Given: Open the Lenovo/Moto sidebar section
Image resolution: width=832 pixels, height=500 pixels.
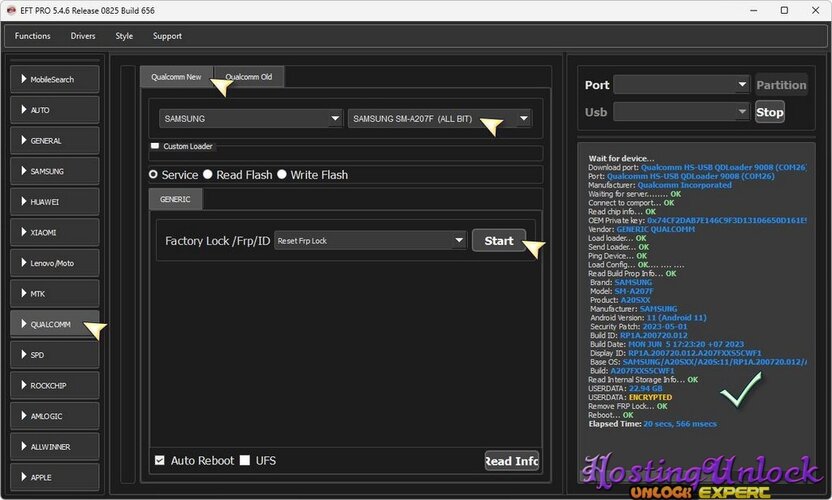Looking at the screenshot, I should [54, 263].
